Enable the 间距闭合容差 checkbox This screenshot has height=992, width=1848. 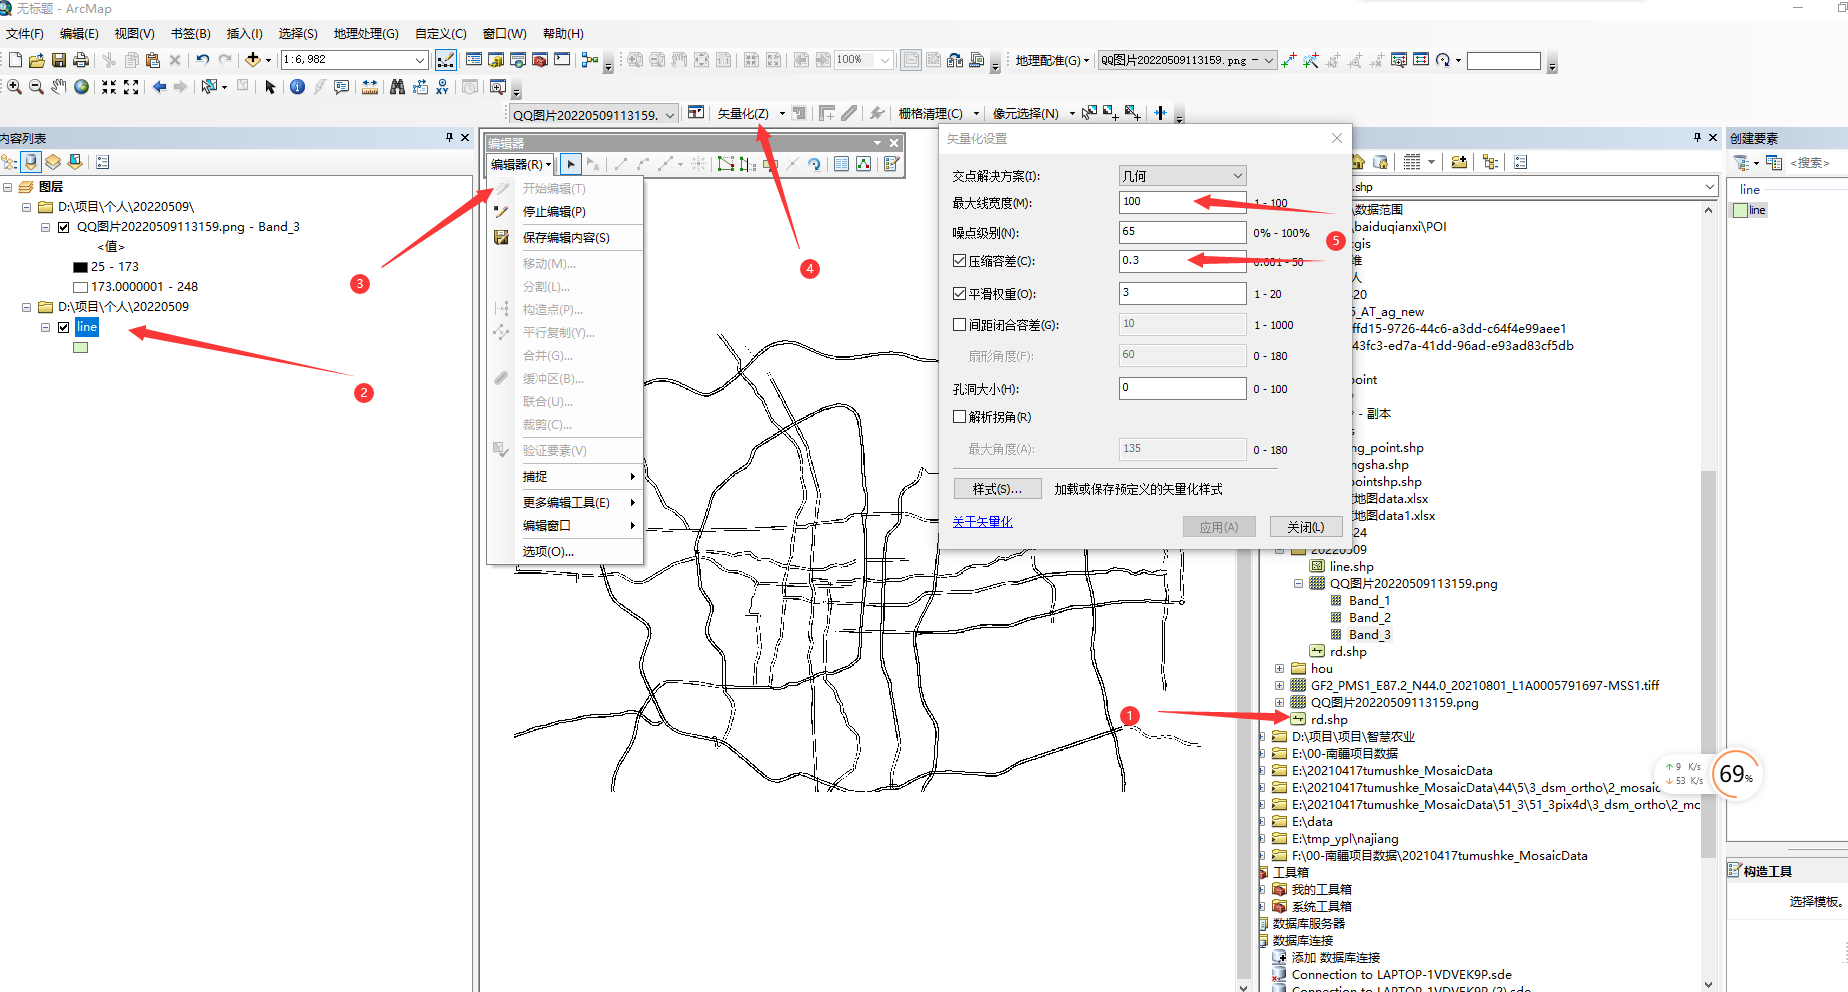click(x=960, y=325)
